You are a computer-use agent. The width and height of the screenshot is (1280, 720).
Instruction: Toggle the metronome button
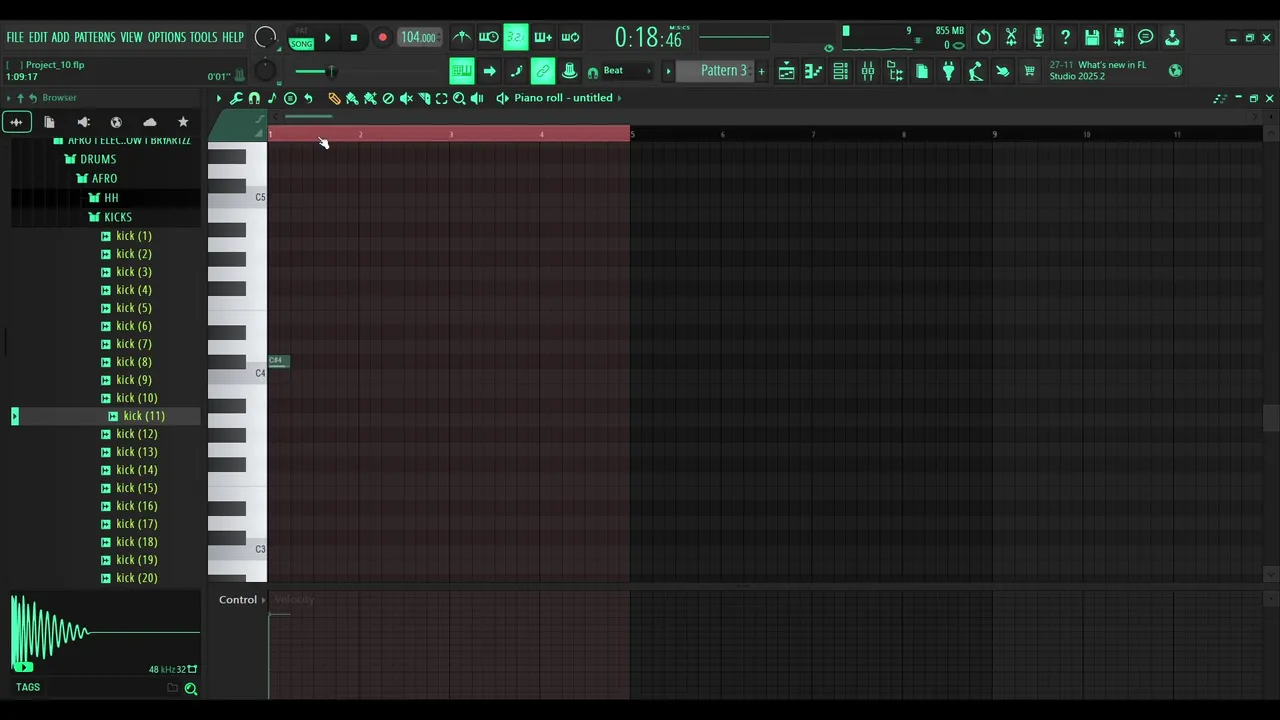click(461, 37)
